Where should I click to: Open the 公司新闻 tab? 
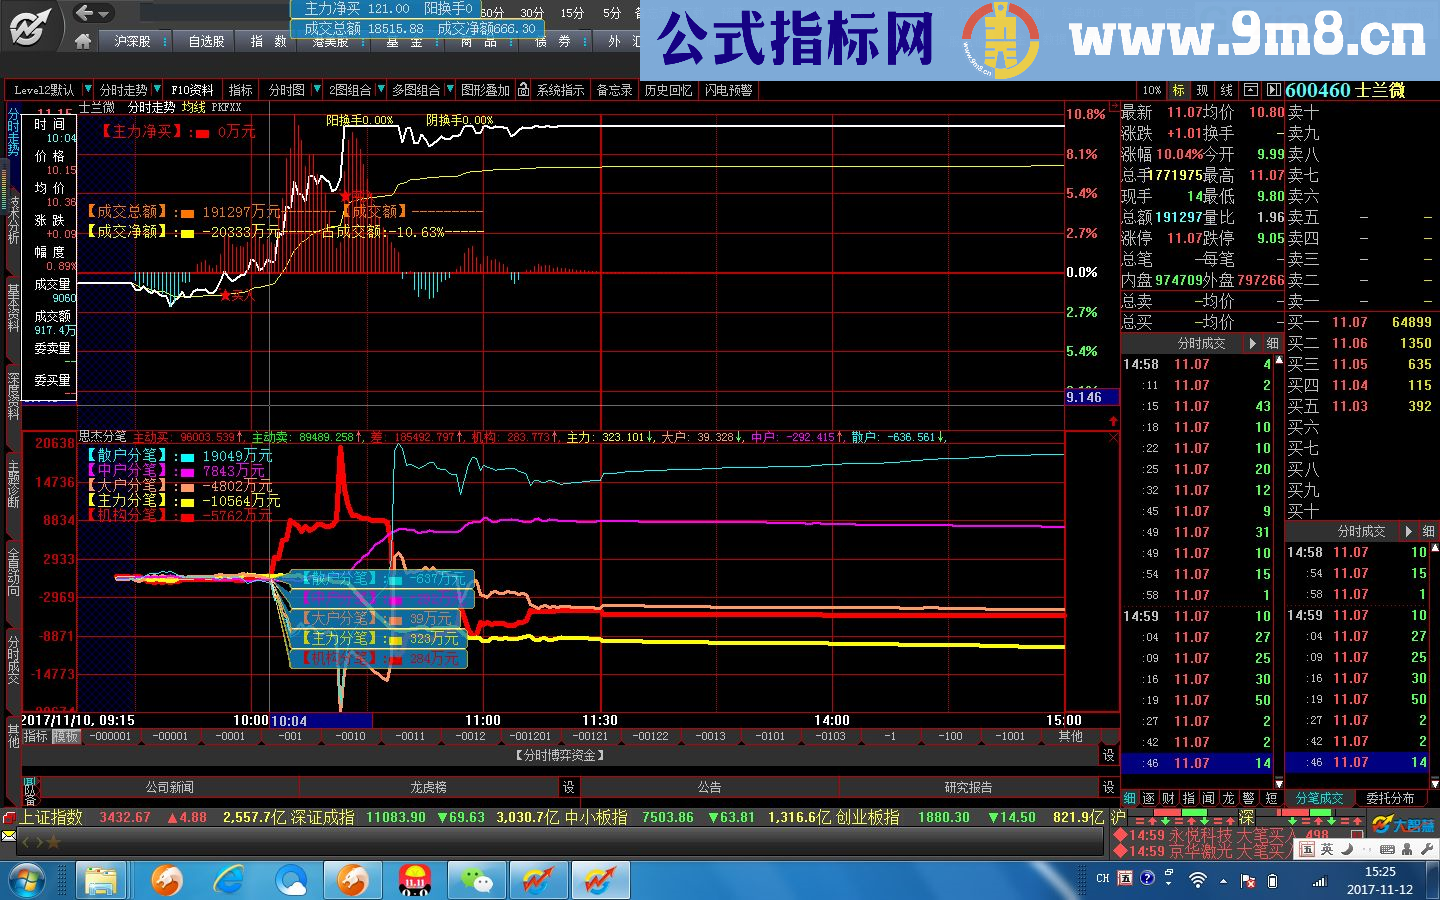coord(170,787)
